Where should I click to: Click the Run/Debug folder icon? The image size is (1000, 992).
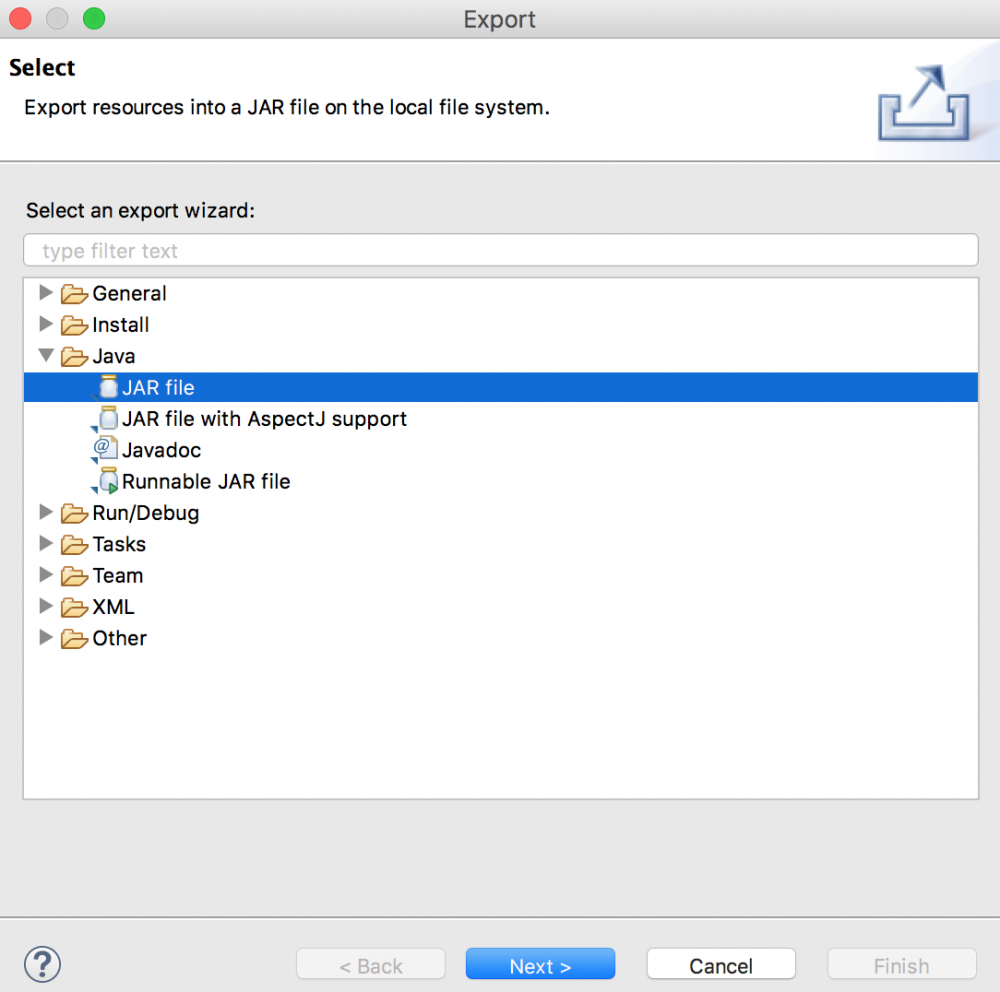coord(74,514)
